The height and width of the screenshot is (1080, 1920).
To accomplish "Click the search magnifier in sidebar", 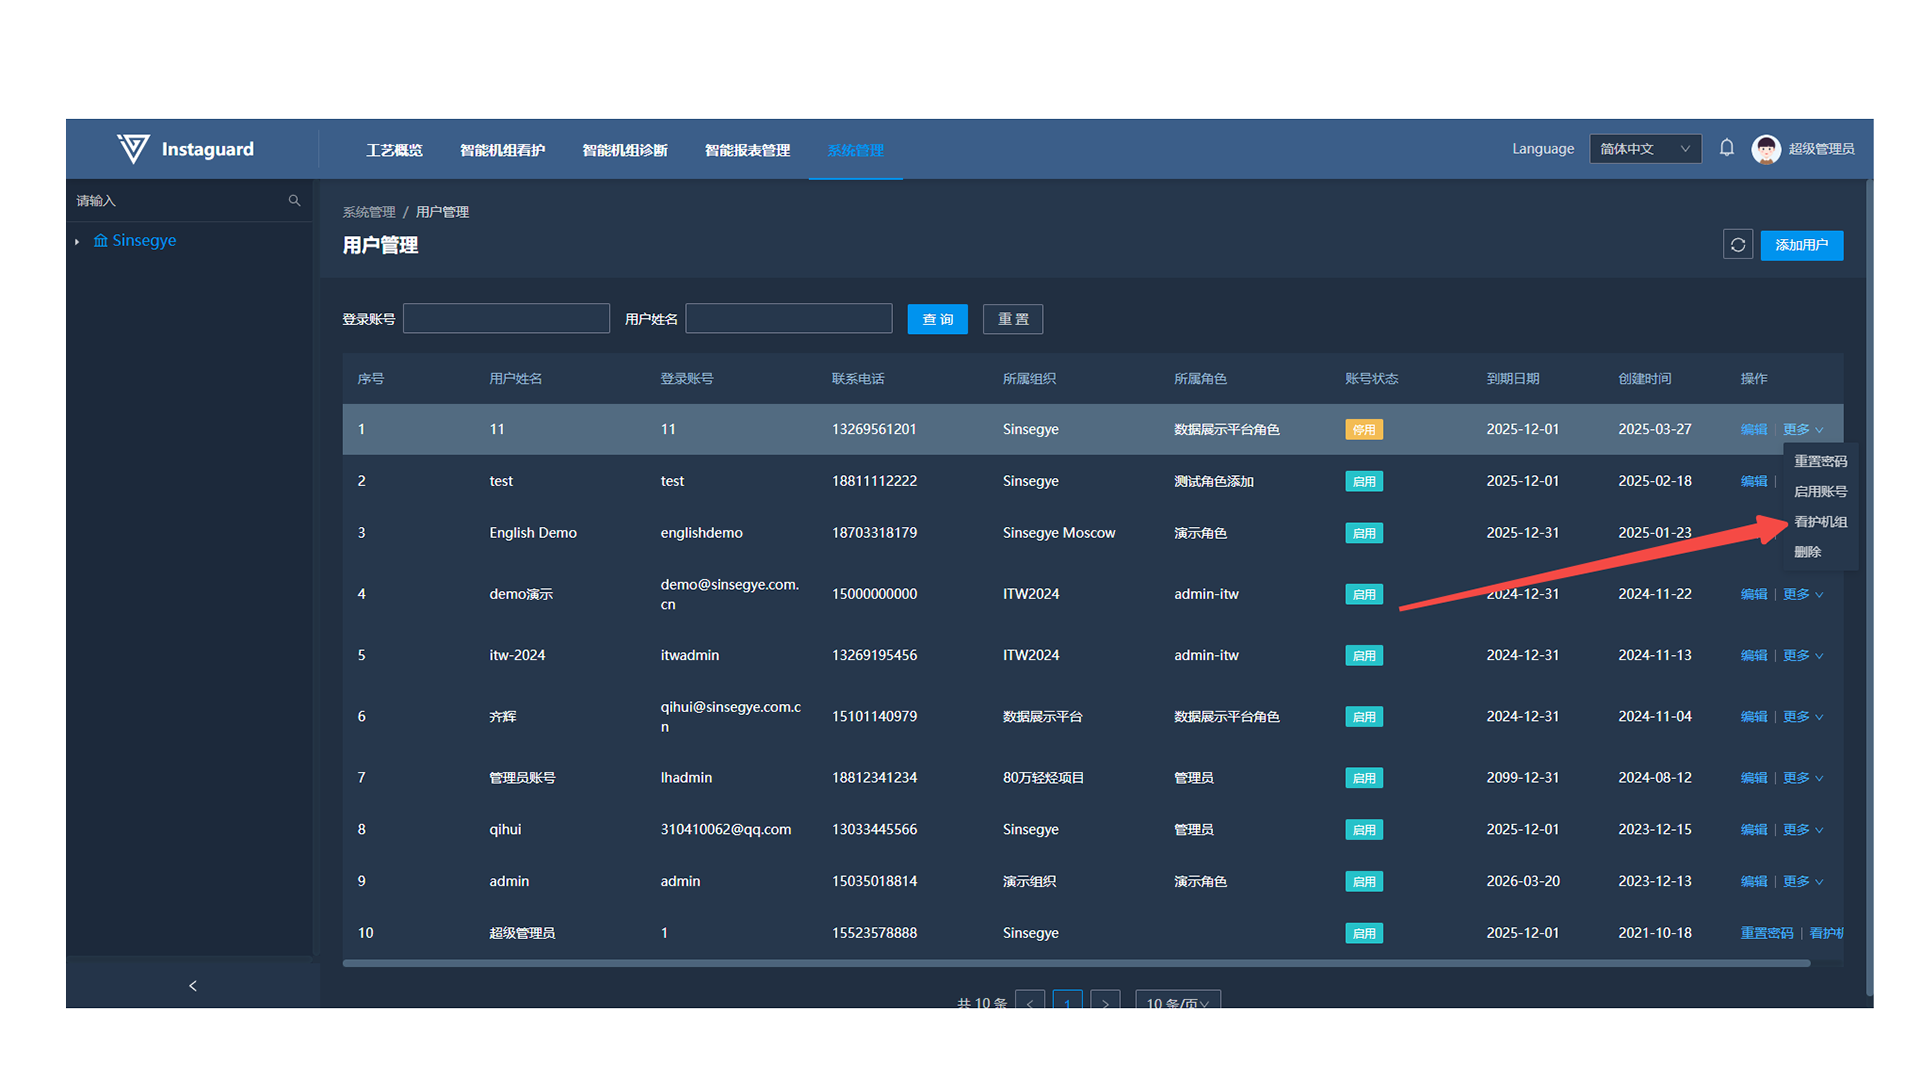I will (x=294, y=201).
